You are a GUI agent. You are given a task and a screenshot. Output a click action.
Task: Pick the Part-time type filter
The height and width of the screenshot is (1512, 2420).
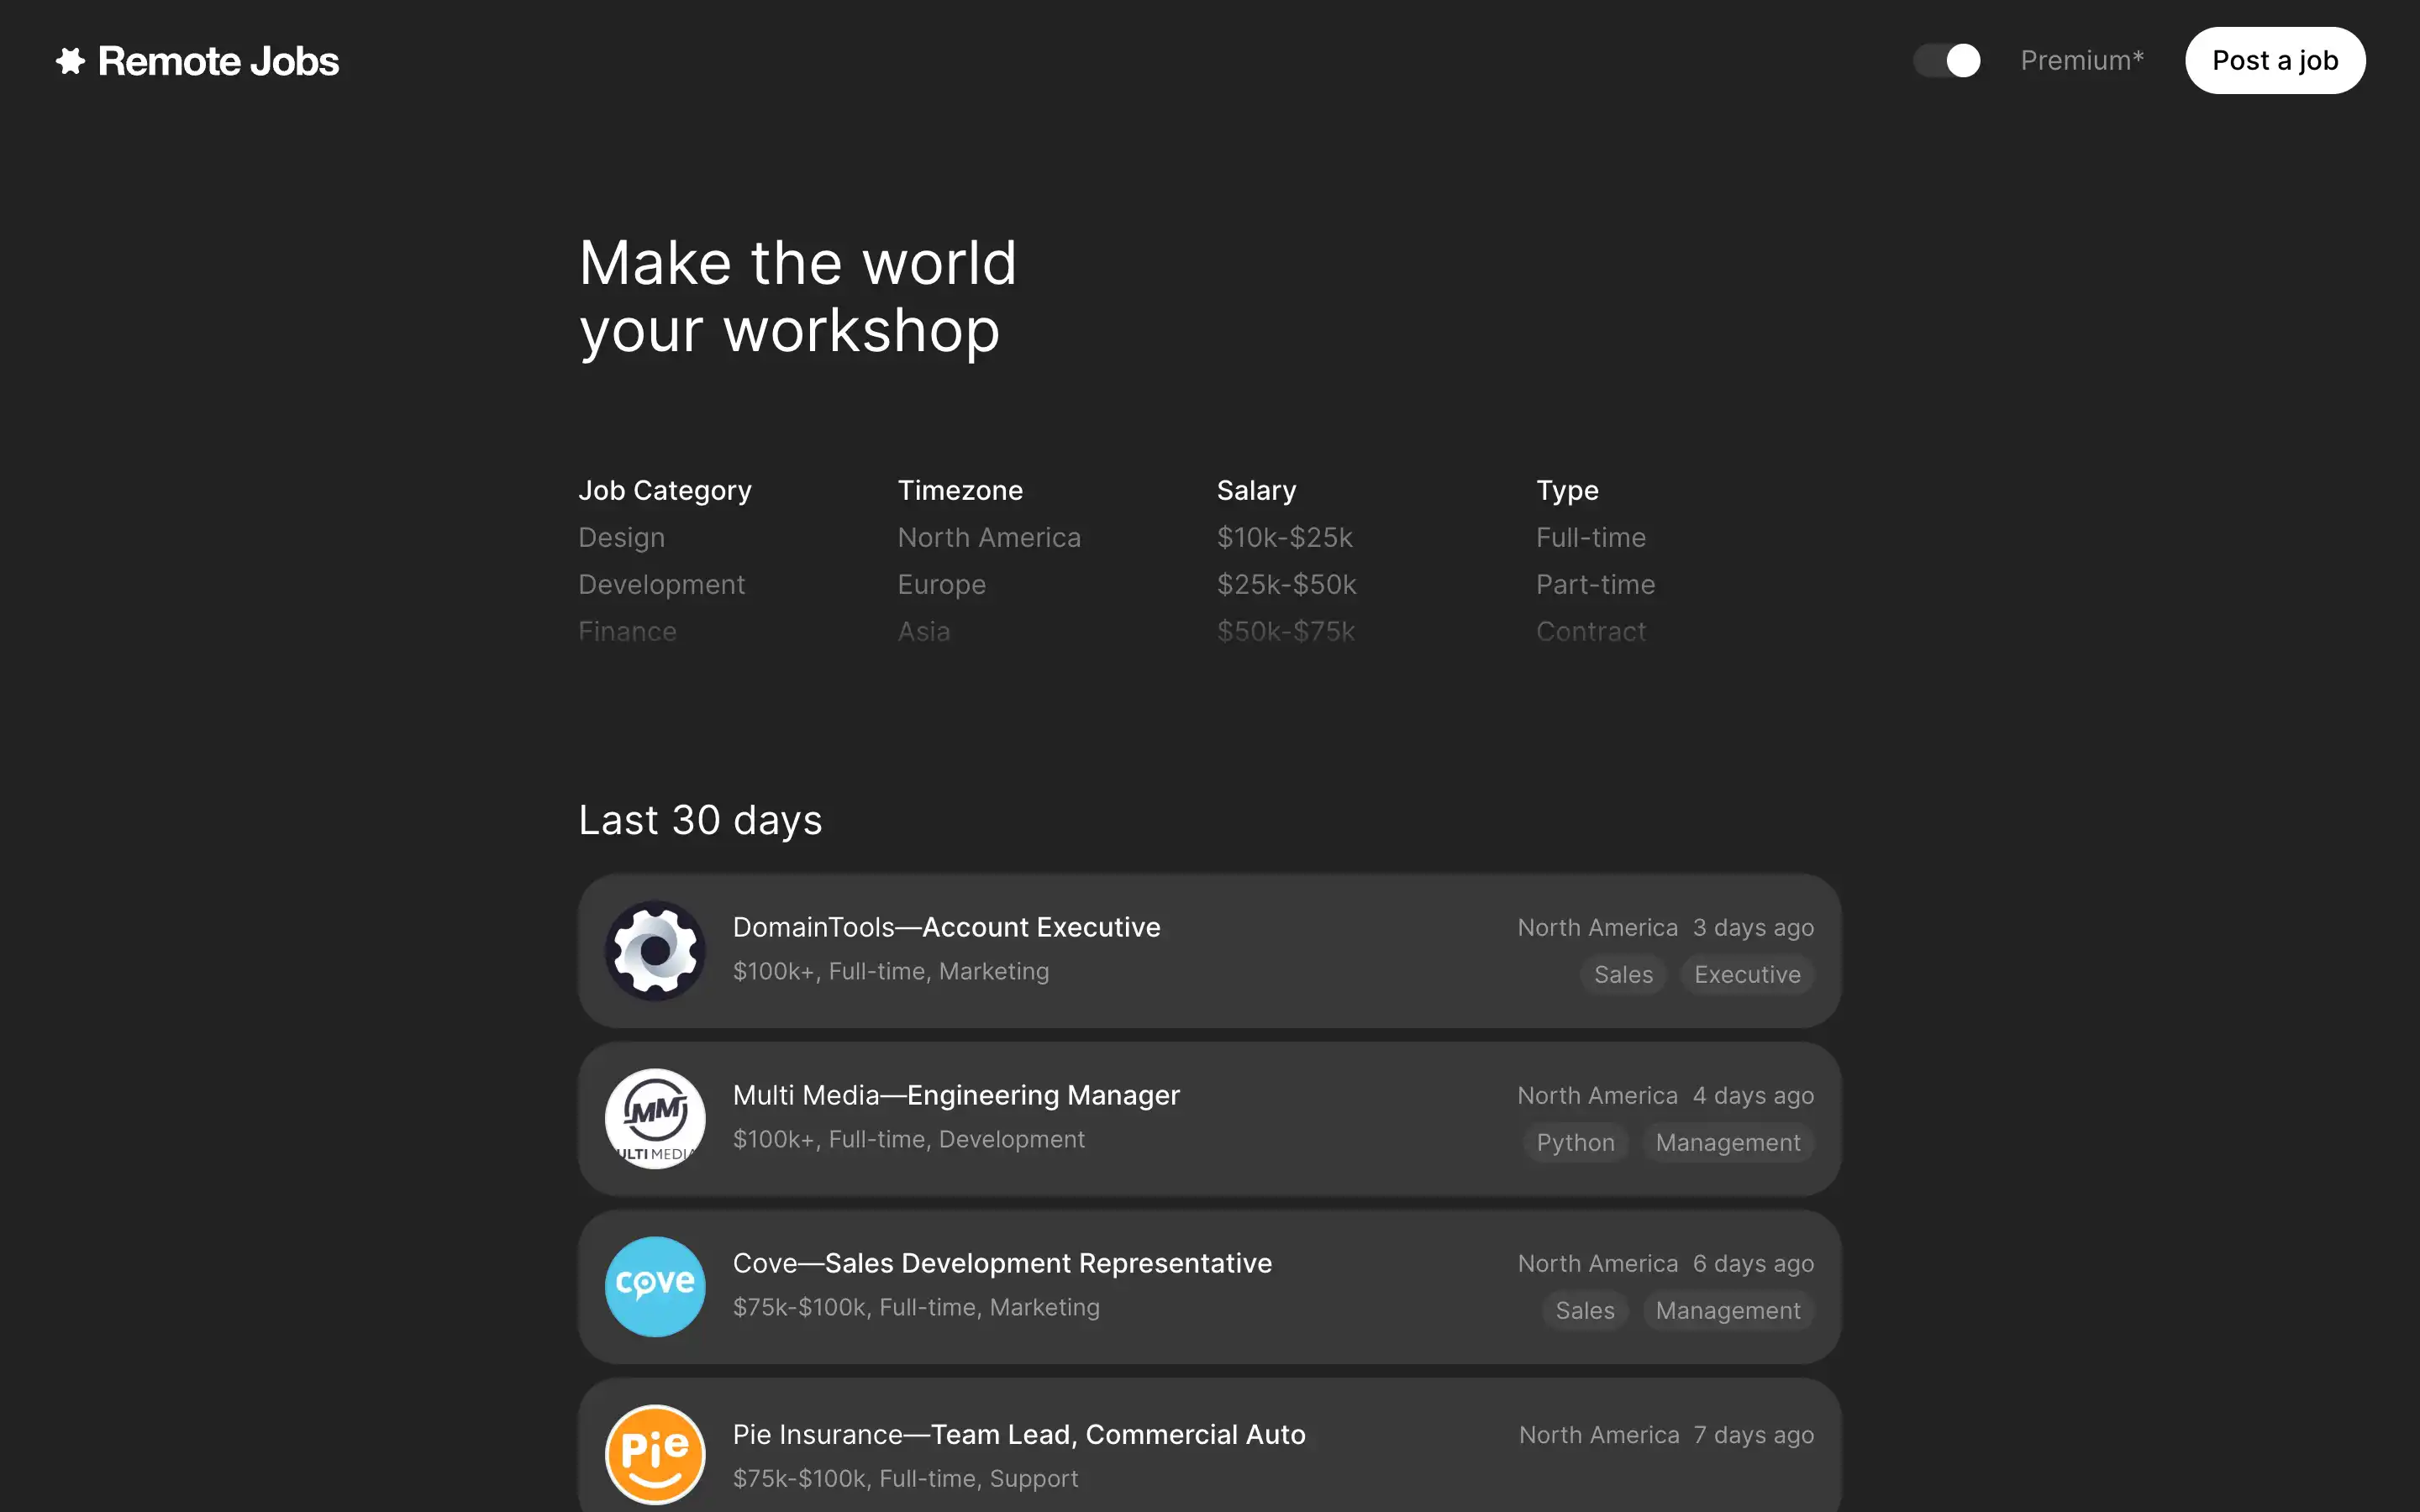coord(1595,585)
